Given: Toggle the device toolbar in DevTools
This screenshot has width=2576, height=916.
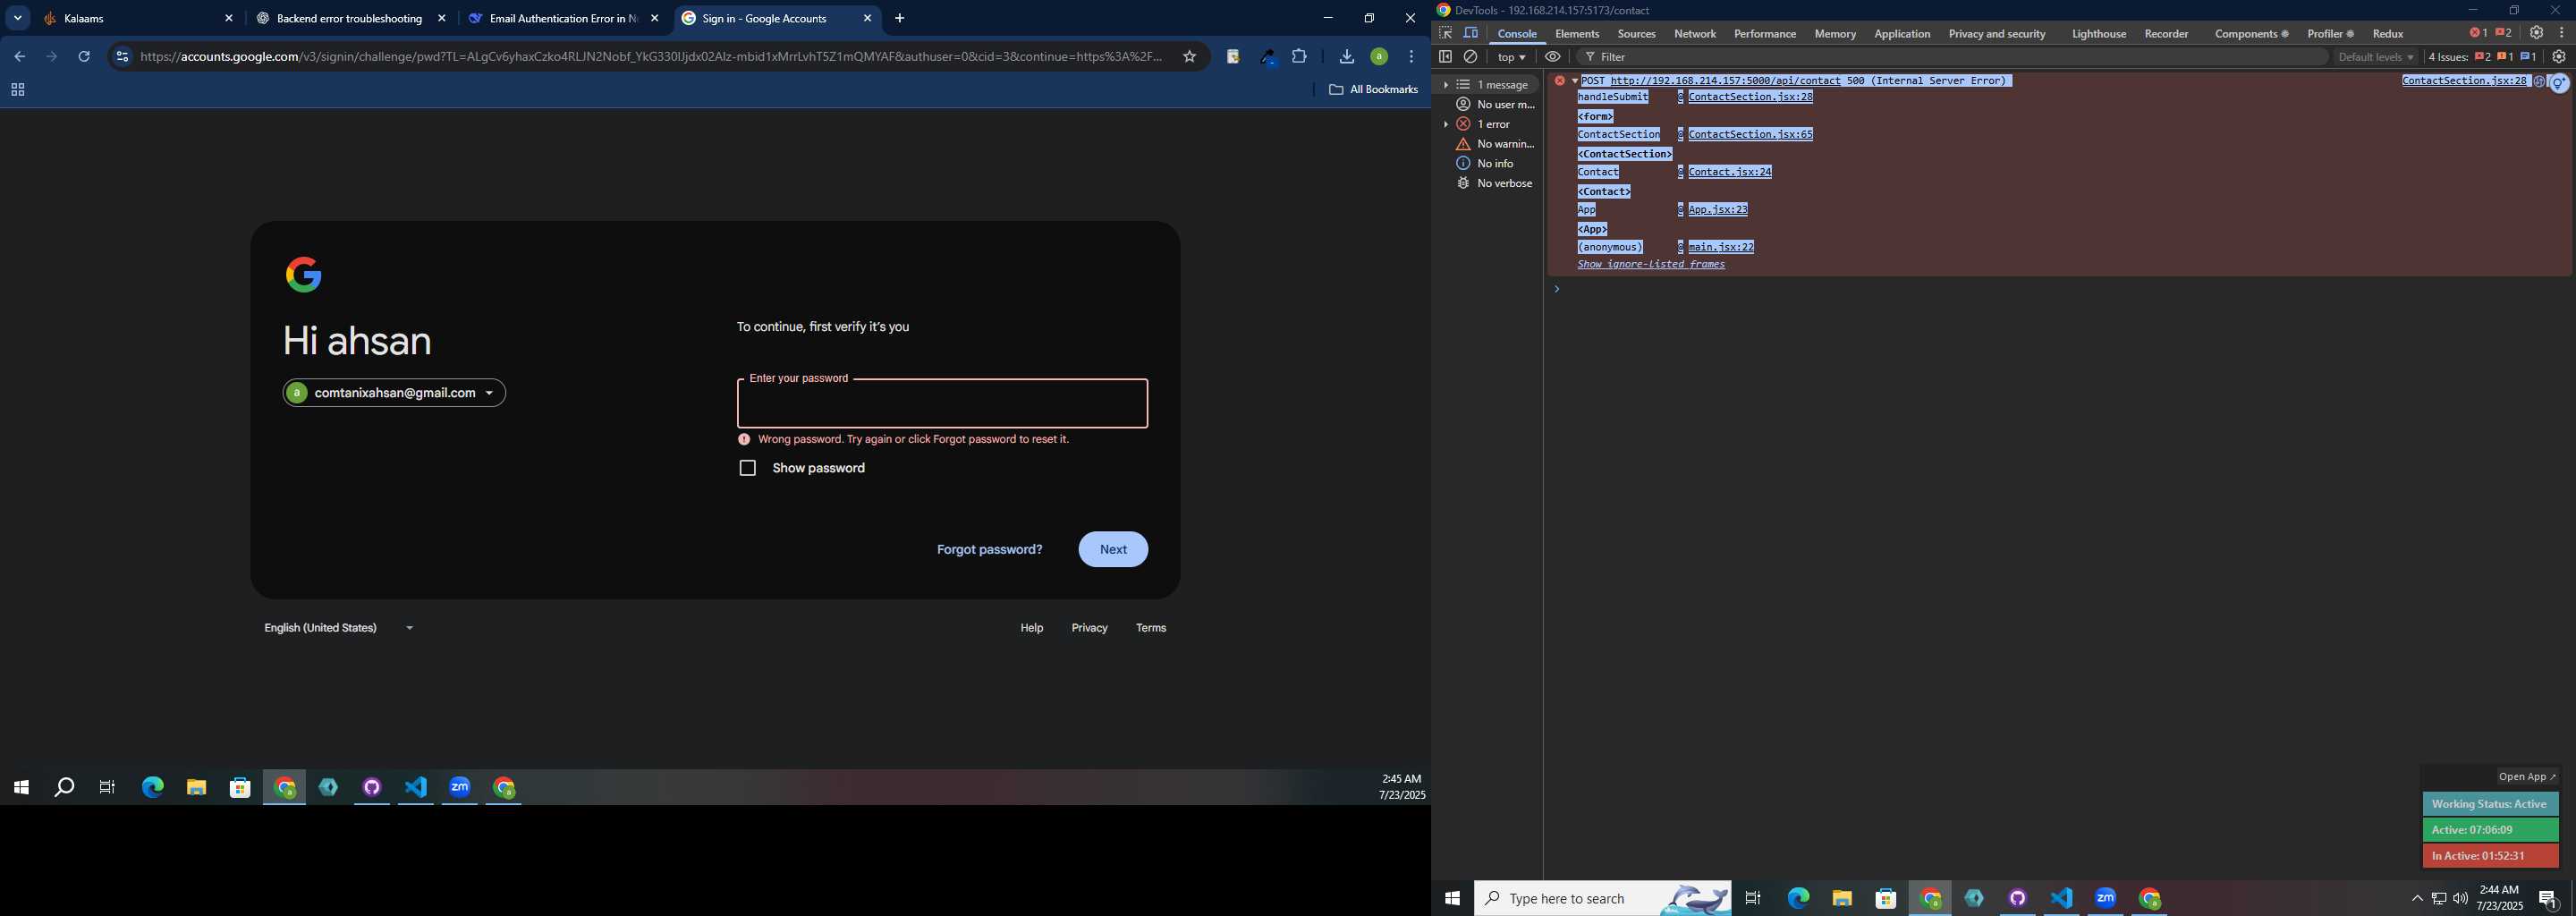Looking at the screenshot, I should point(1471,33).
